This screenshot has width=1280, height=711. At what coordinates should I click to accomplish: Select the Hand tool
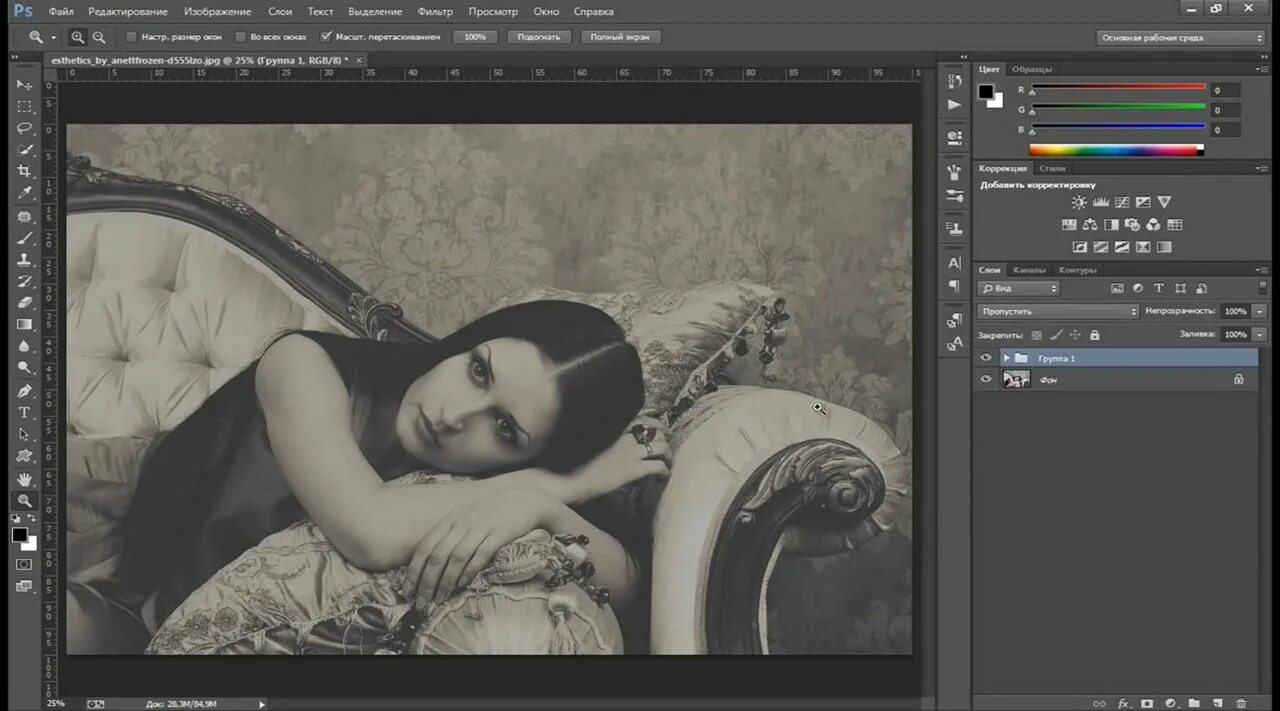coord(25,479)
